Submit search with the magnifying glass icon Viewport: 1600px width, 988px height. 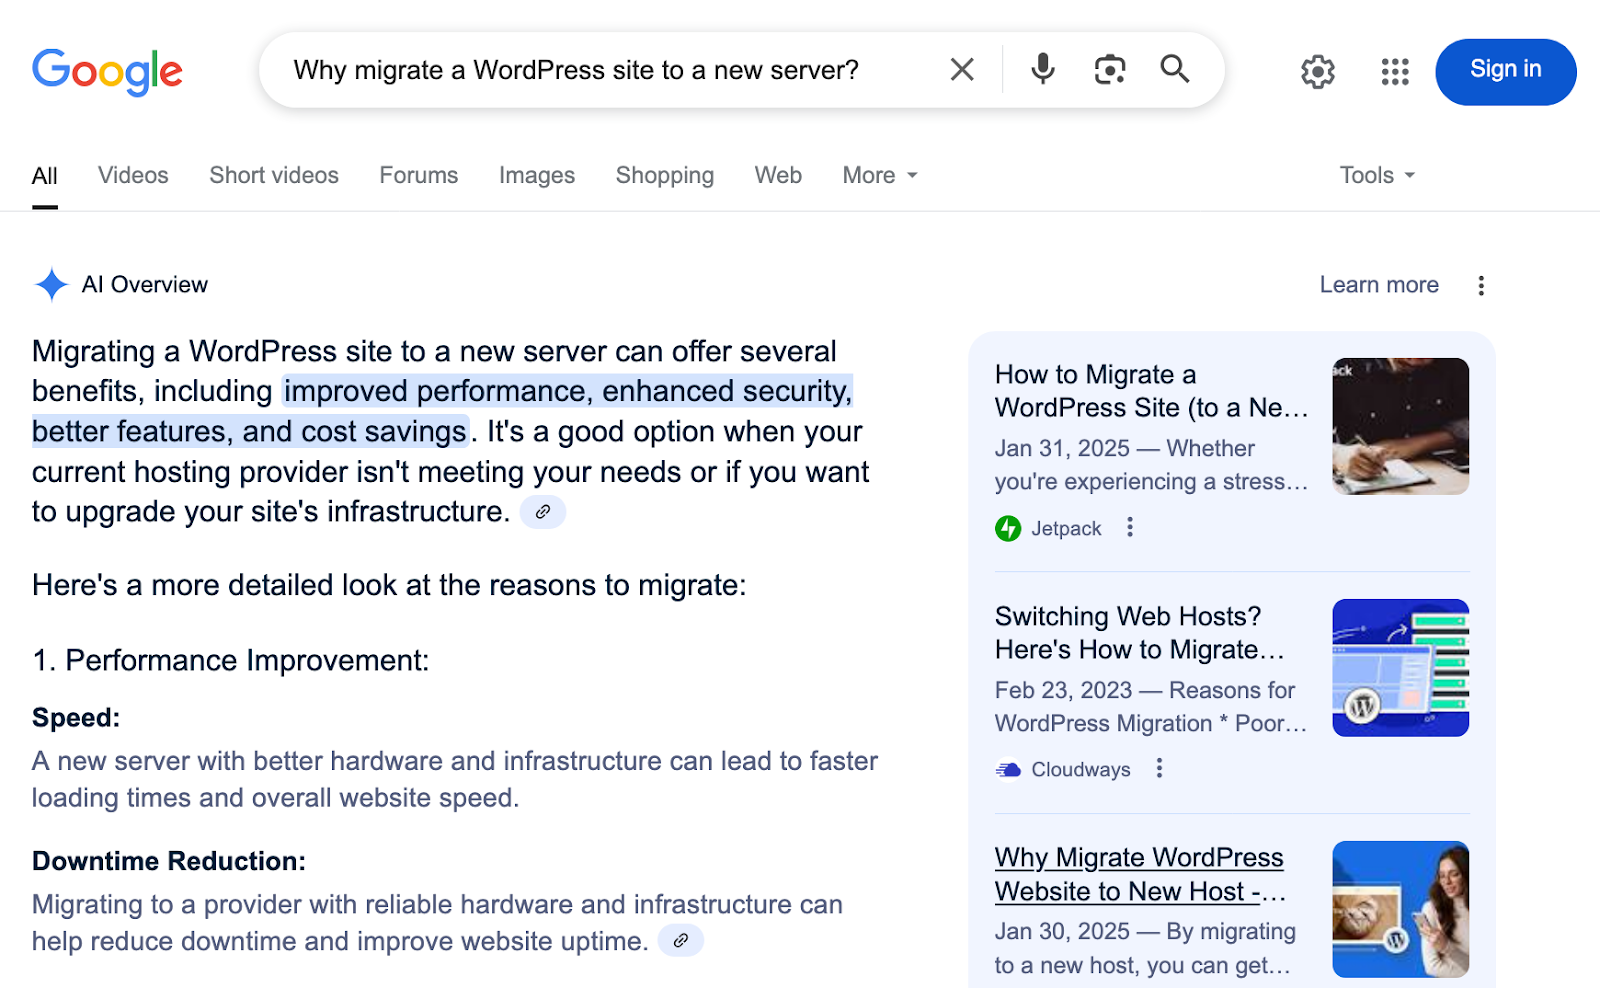1175,69
